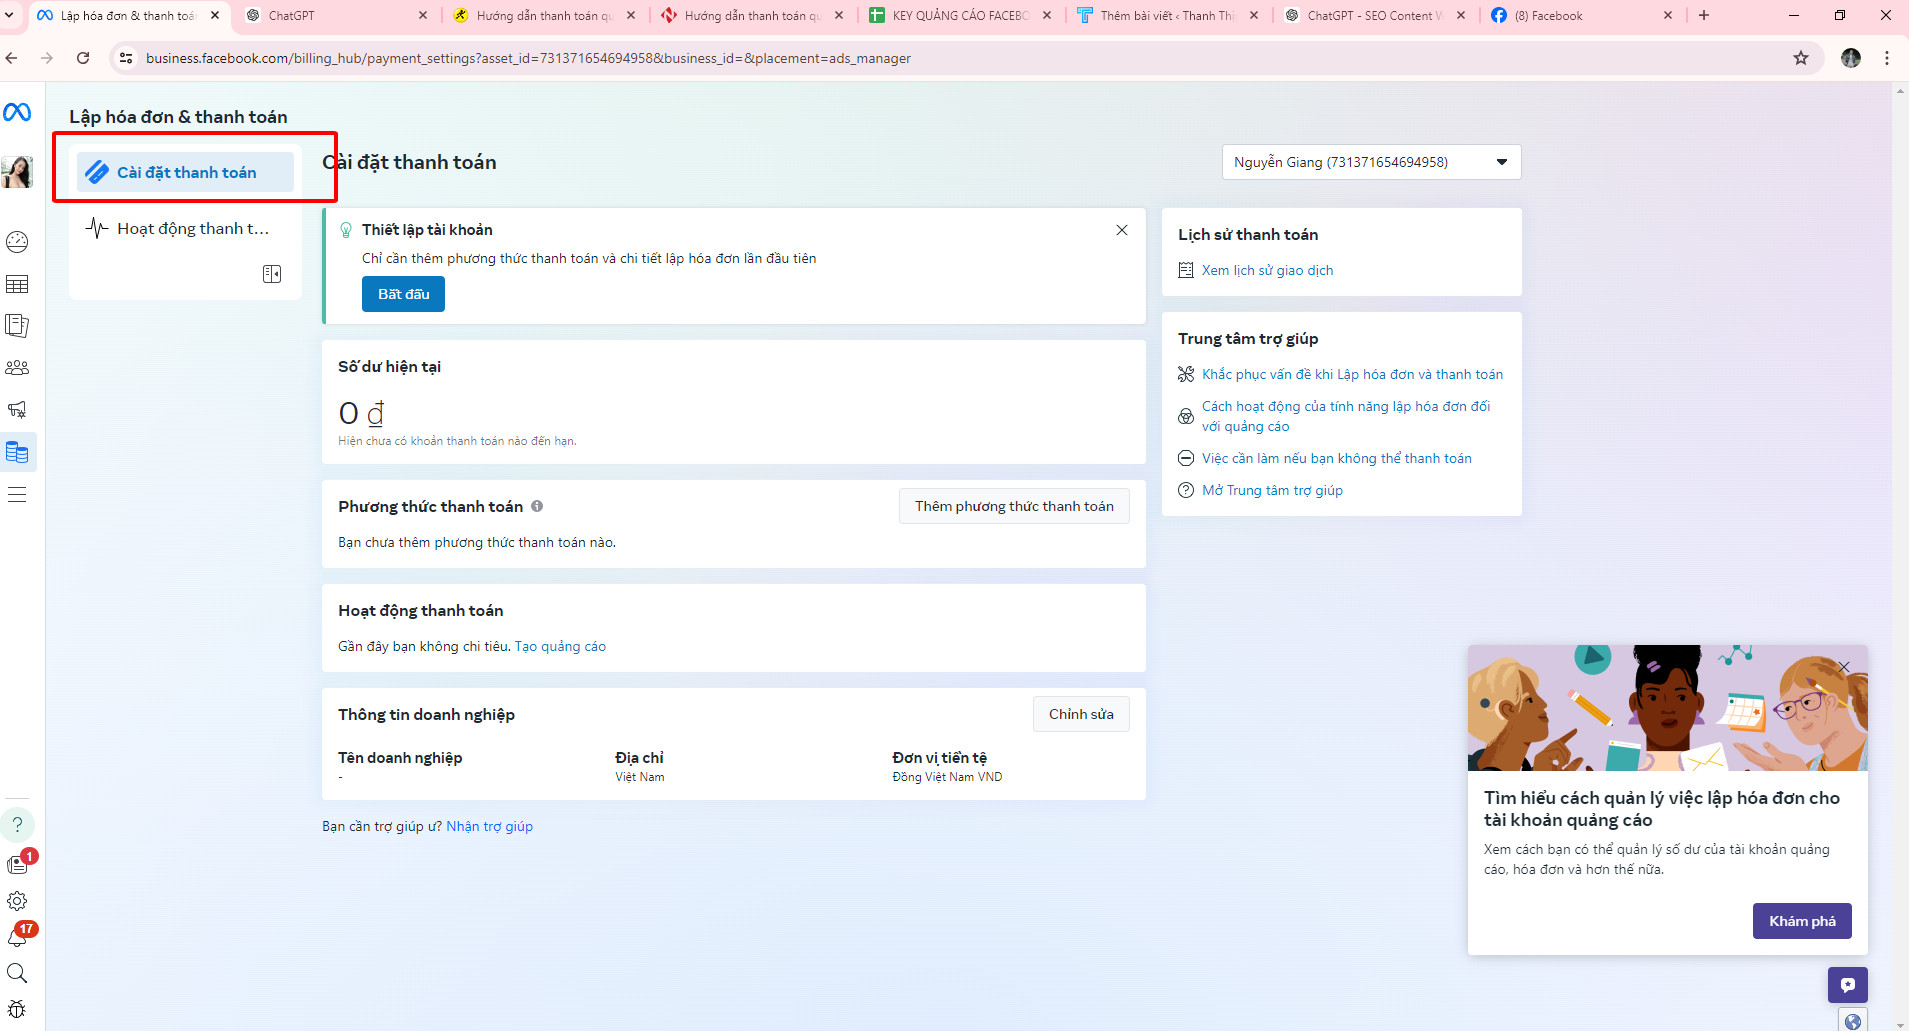This screenshot has height=1031, width=1909.
Task: Click the bug report icon
Action: click(17, 1009)
